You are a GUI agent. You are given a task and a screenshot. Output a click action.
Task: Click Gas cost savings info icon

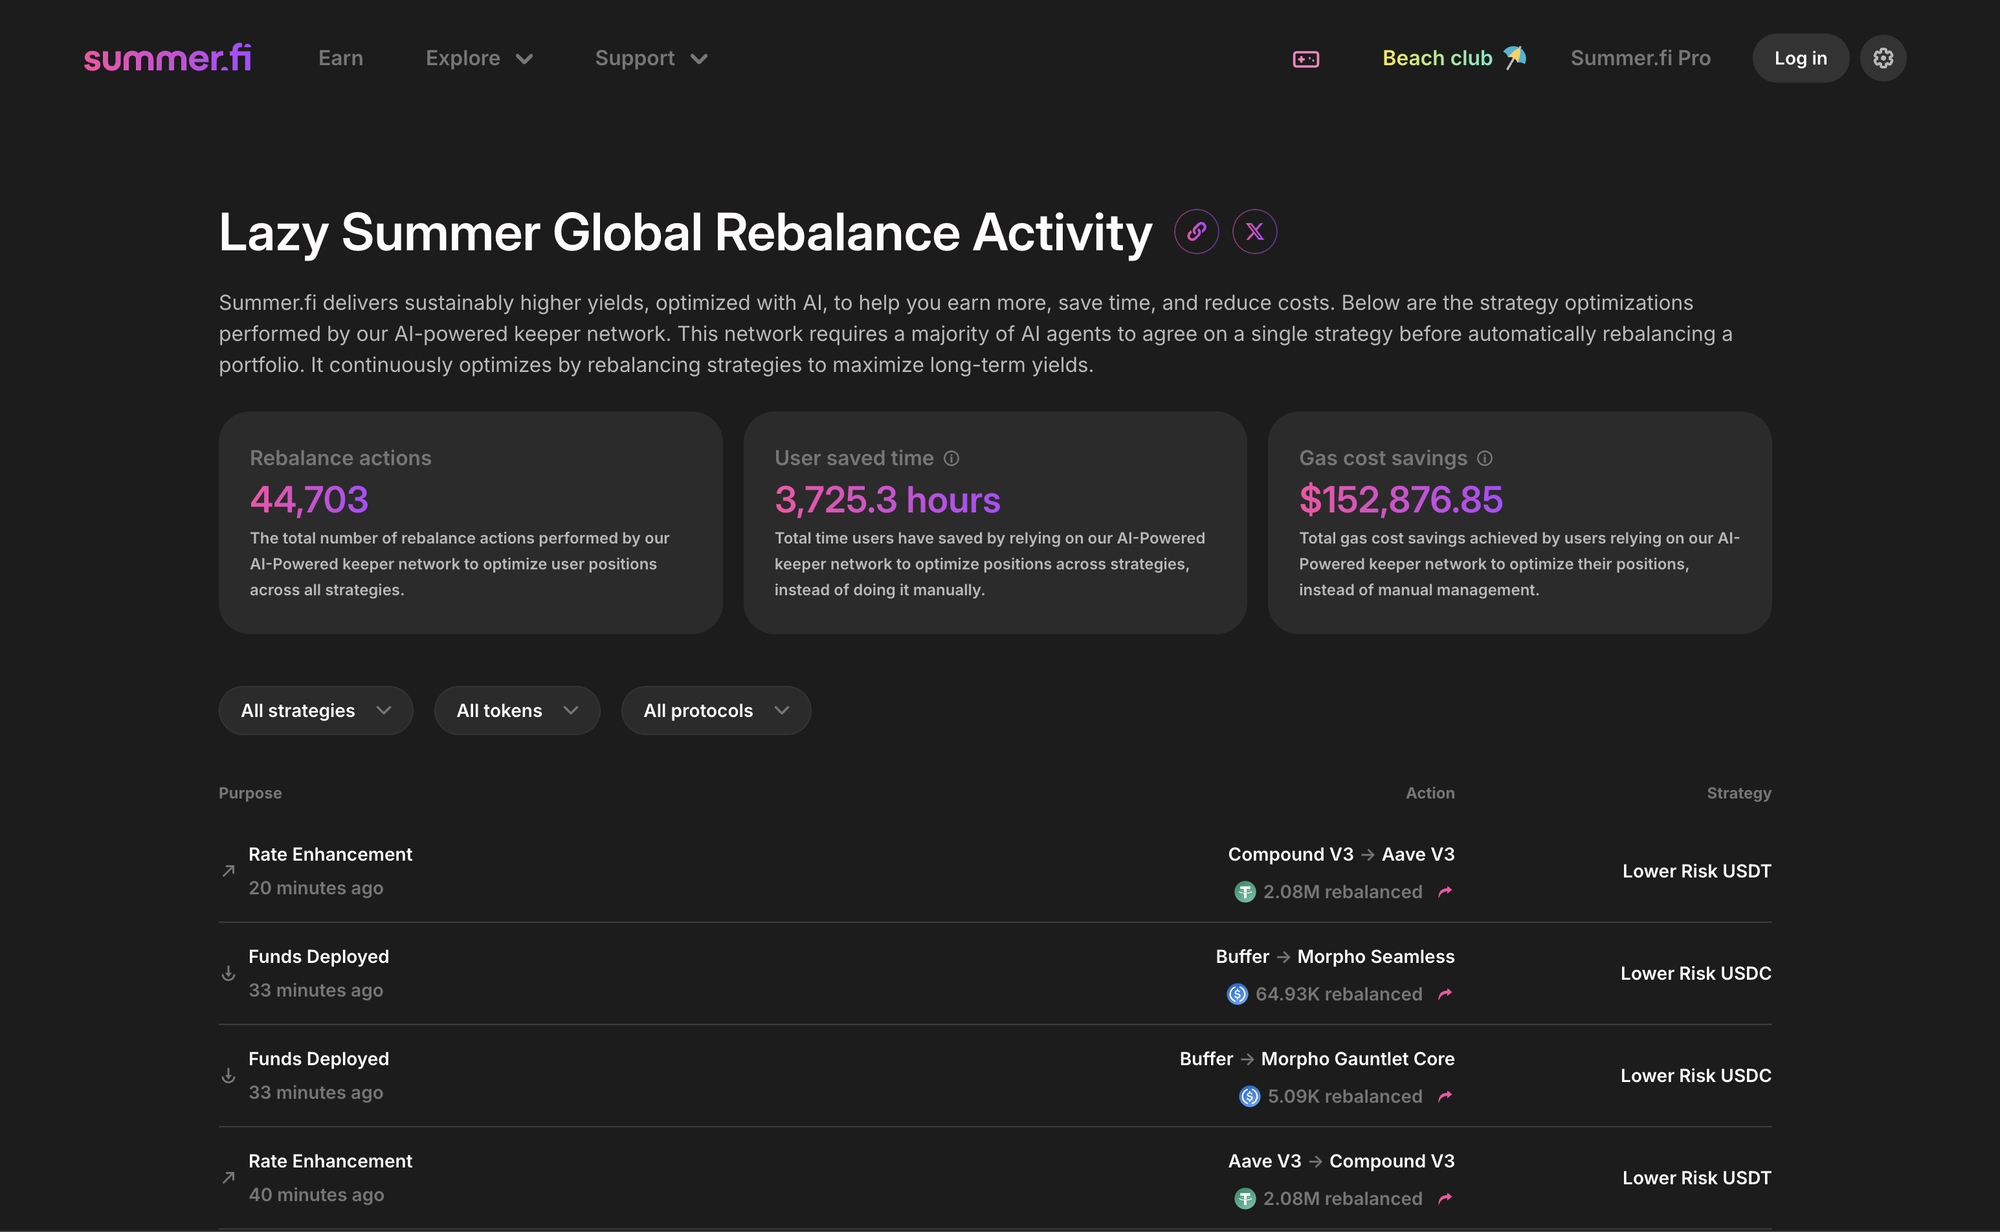(1485, 458)
